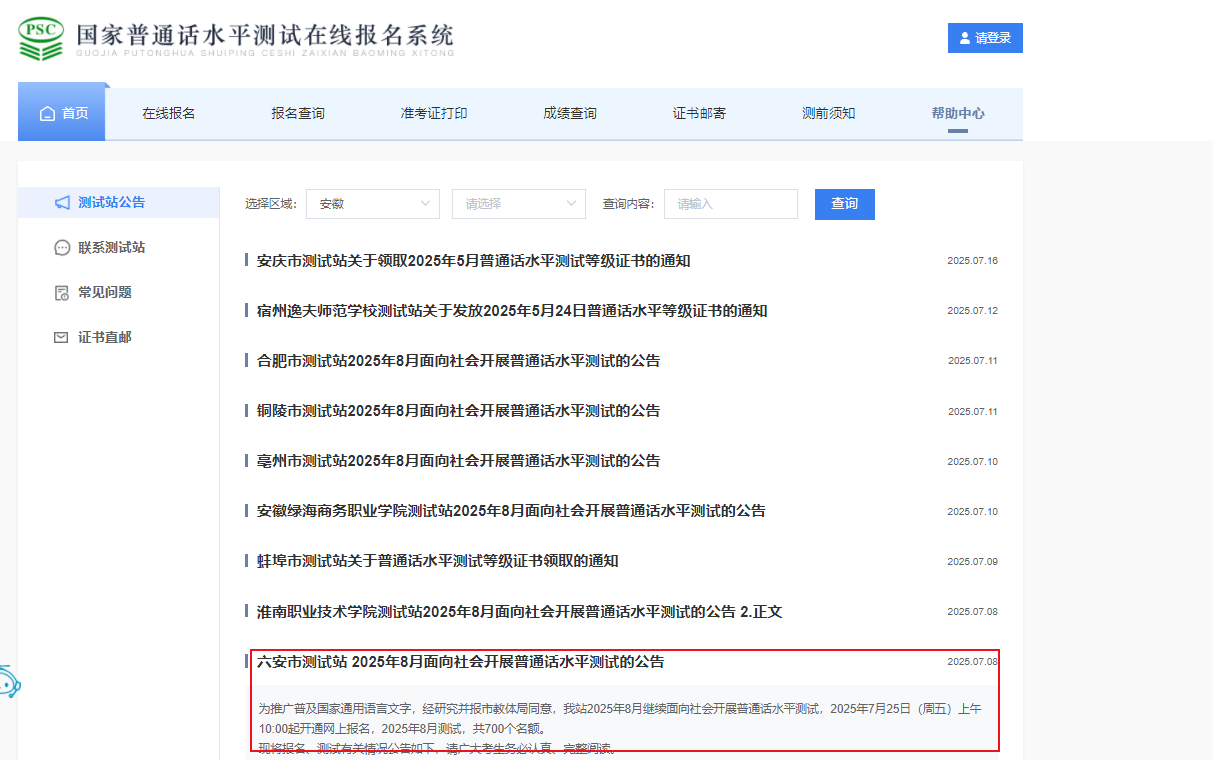Select 联系测试站 in the sidebar

pyautogui.click(x=112, y=248)
